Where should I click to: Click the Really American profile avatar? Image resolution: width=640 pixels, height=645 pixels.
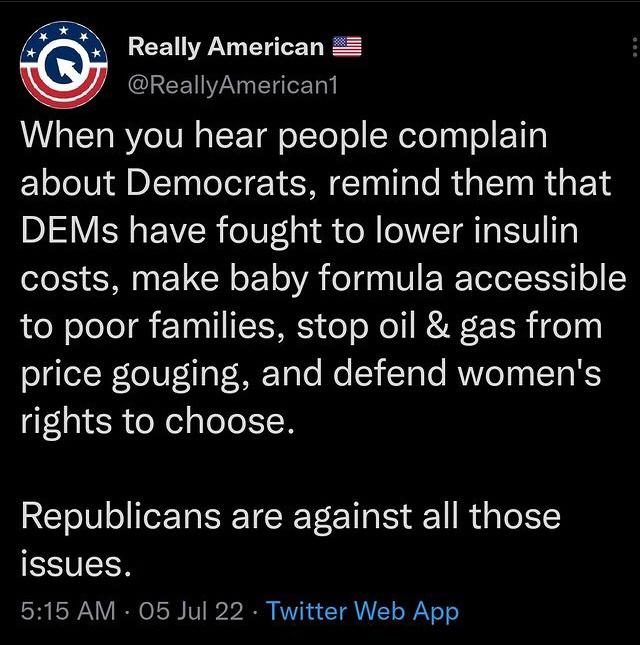pyautogui.click(x=64, y=66)
